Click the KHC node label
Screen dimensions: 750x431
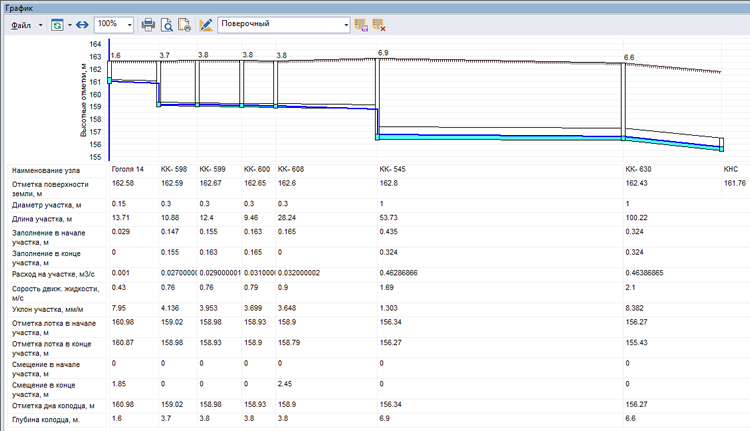pos(731,170)
